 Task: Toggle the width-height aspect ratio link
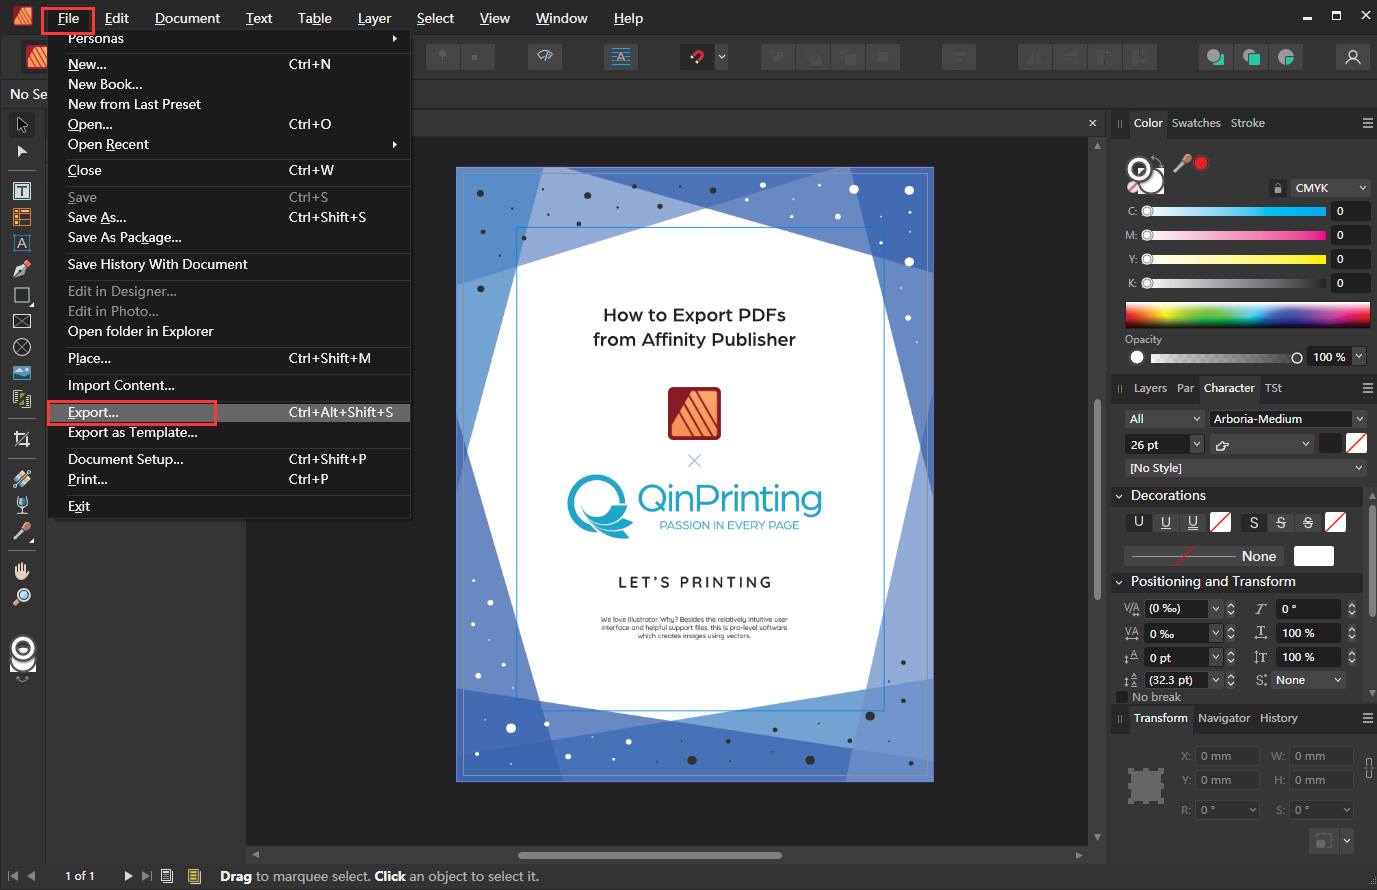[1368, 768]
